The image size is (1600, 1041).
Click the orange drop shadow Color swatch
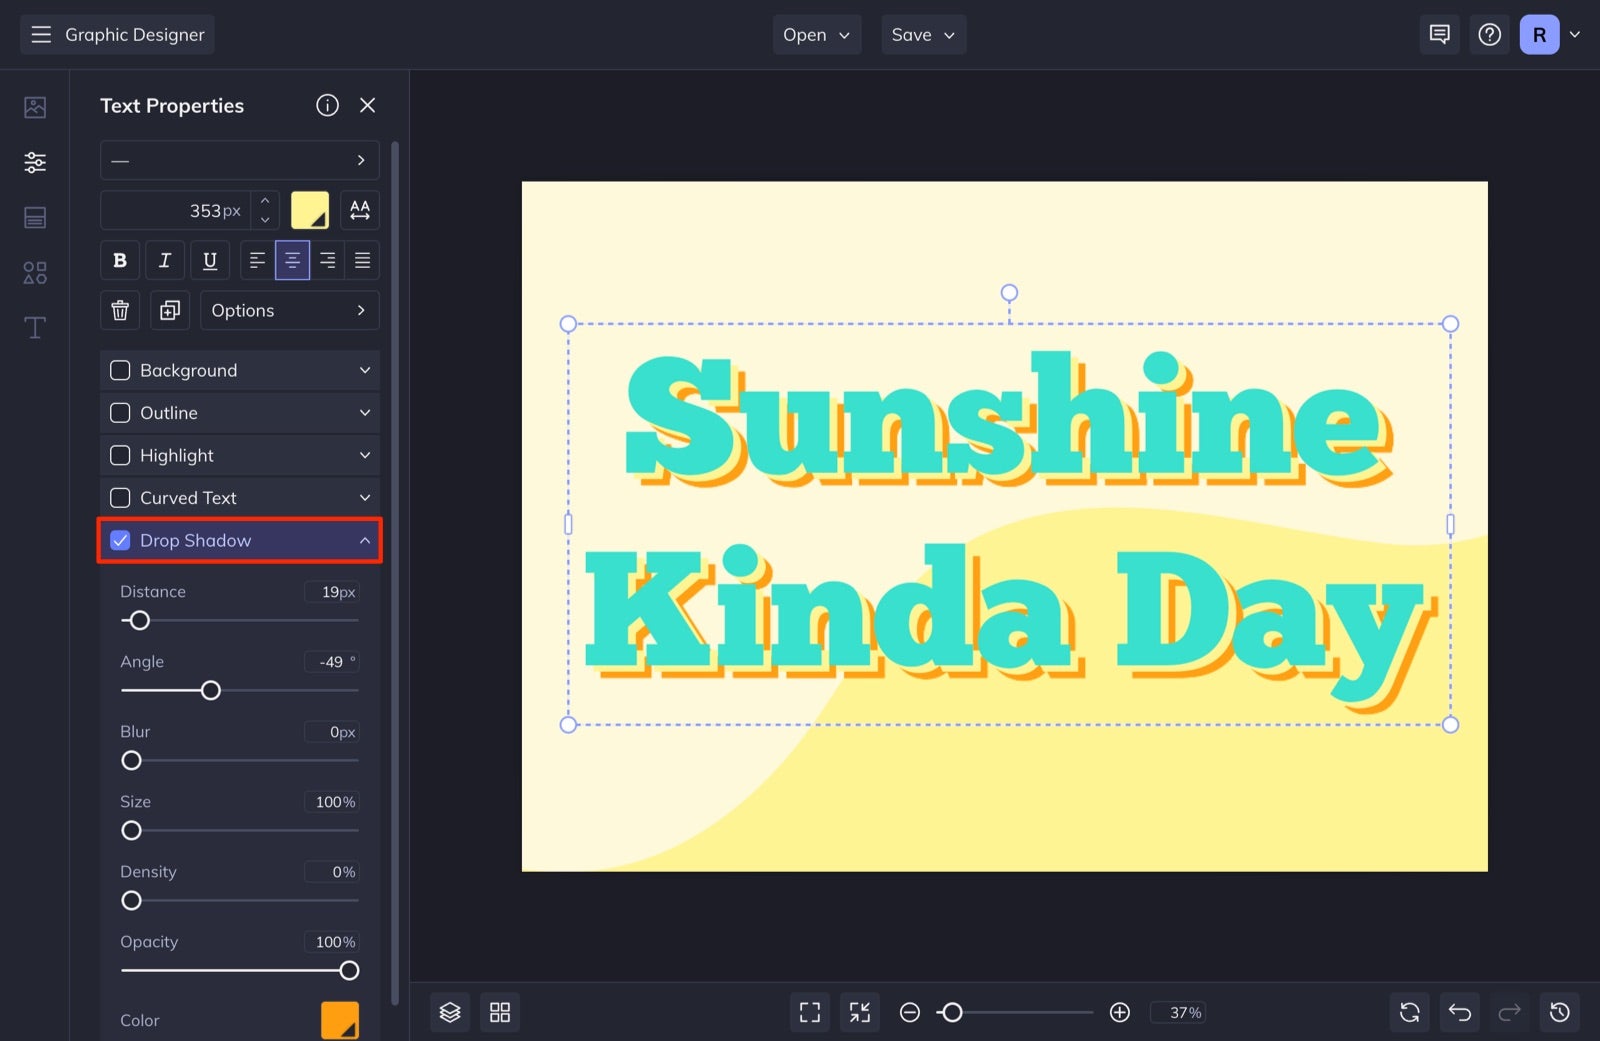339,1019
